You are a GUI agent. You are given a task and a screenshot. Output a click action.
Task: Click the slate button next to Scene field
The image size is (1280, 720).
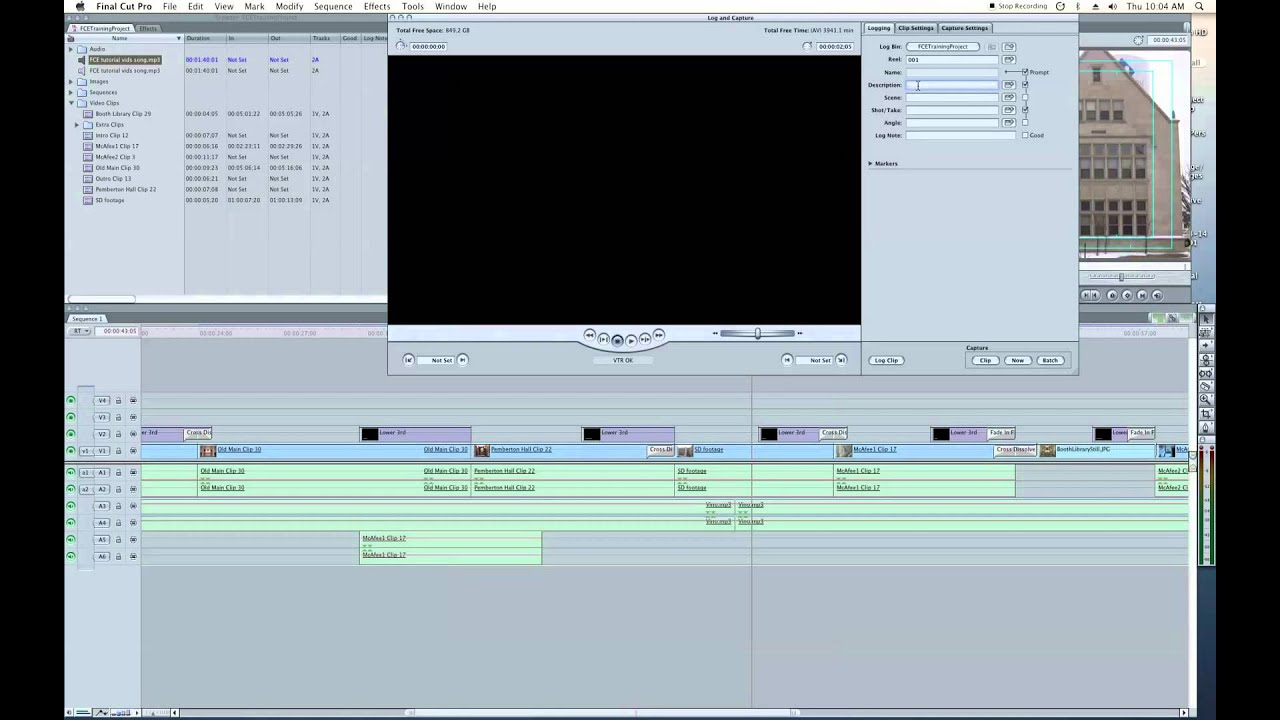pyautogui.click(x=1009, y=98)
